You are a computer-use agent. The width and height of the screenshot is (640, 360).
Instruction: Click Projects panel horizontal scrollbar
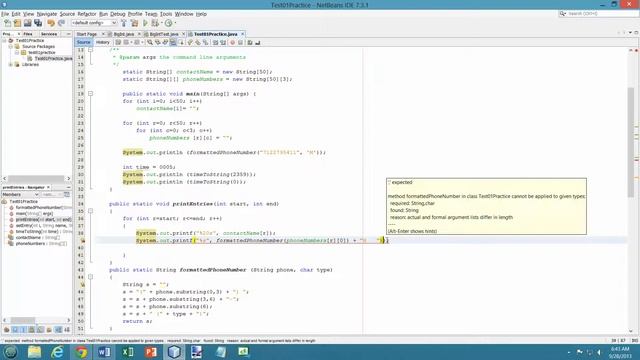(36, 178)
